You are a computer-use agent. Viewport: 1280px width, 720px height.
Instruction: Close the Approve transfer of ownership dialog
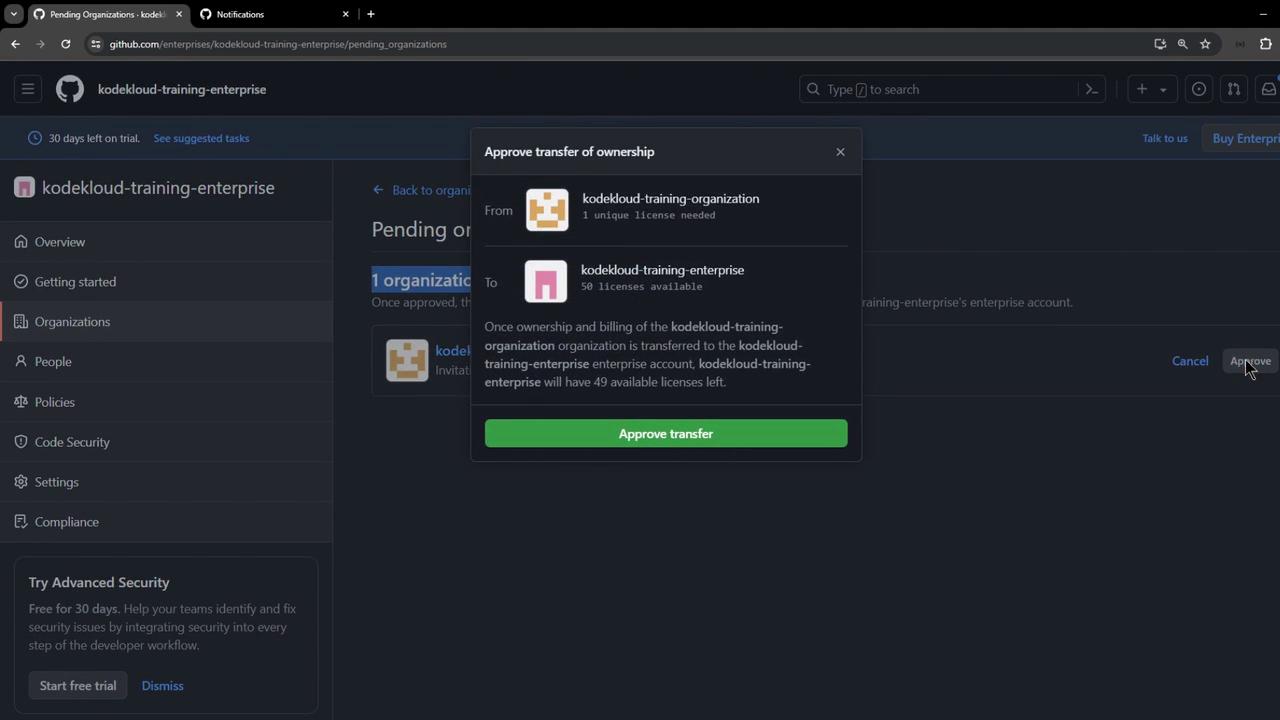[x=840, y=152]
